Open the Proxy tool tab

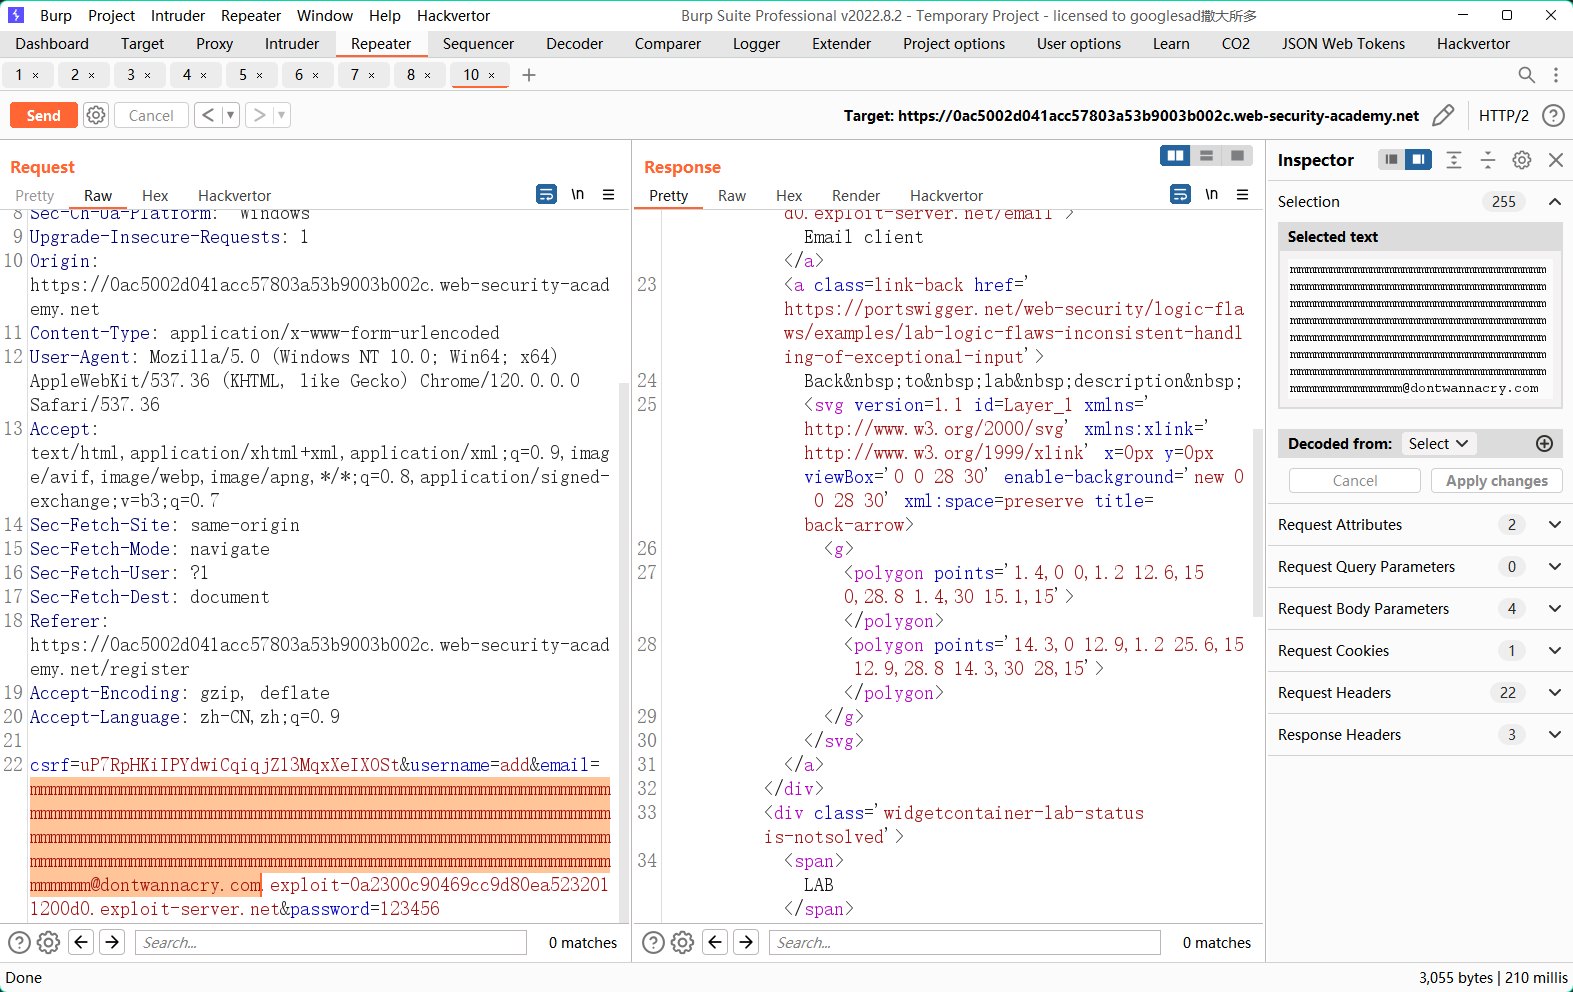tap(214, 44)
